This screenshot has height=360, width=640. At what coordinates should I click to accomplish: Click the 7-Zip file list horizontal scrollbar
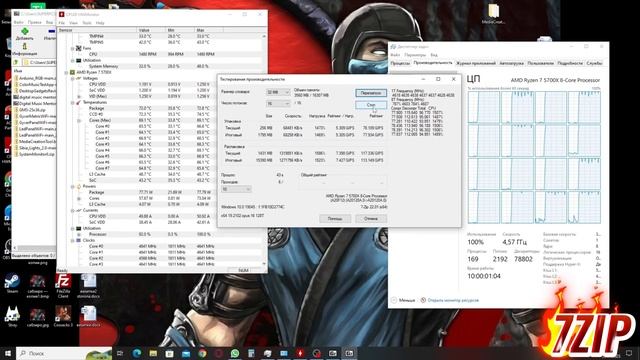point(35,248)
